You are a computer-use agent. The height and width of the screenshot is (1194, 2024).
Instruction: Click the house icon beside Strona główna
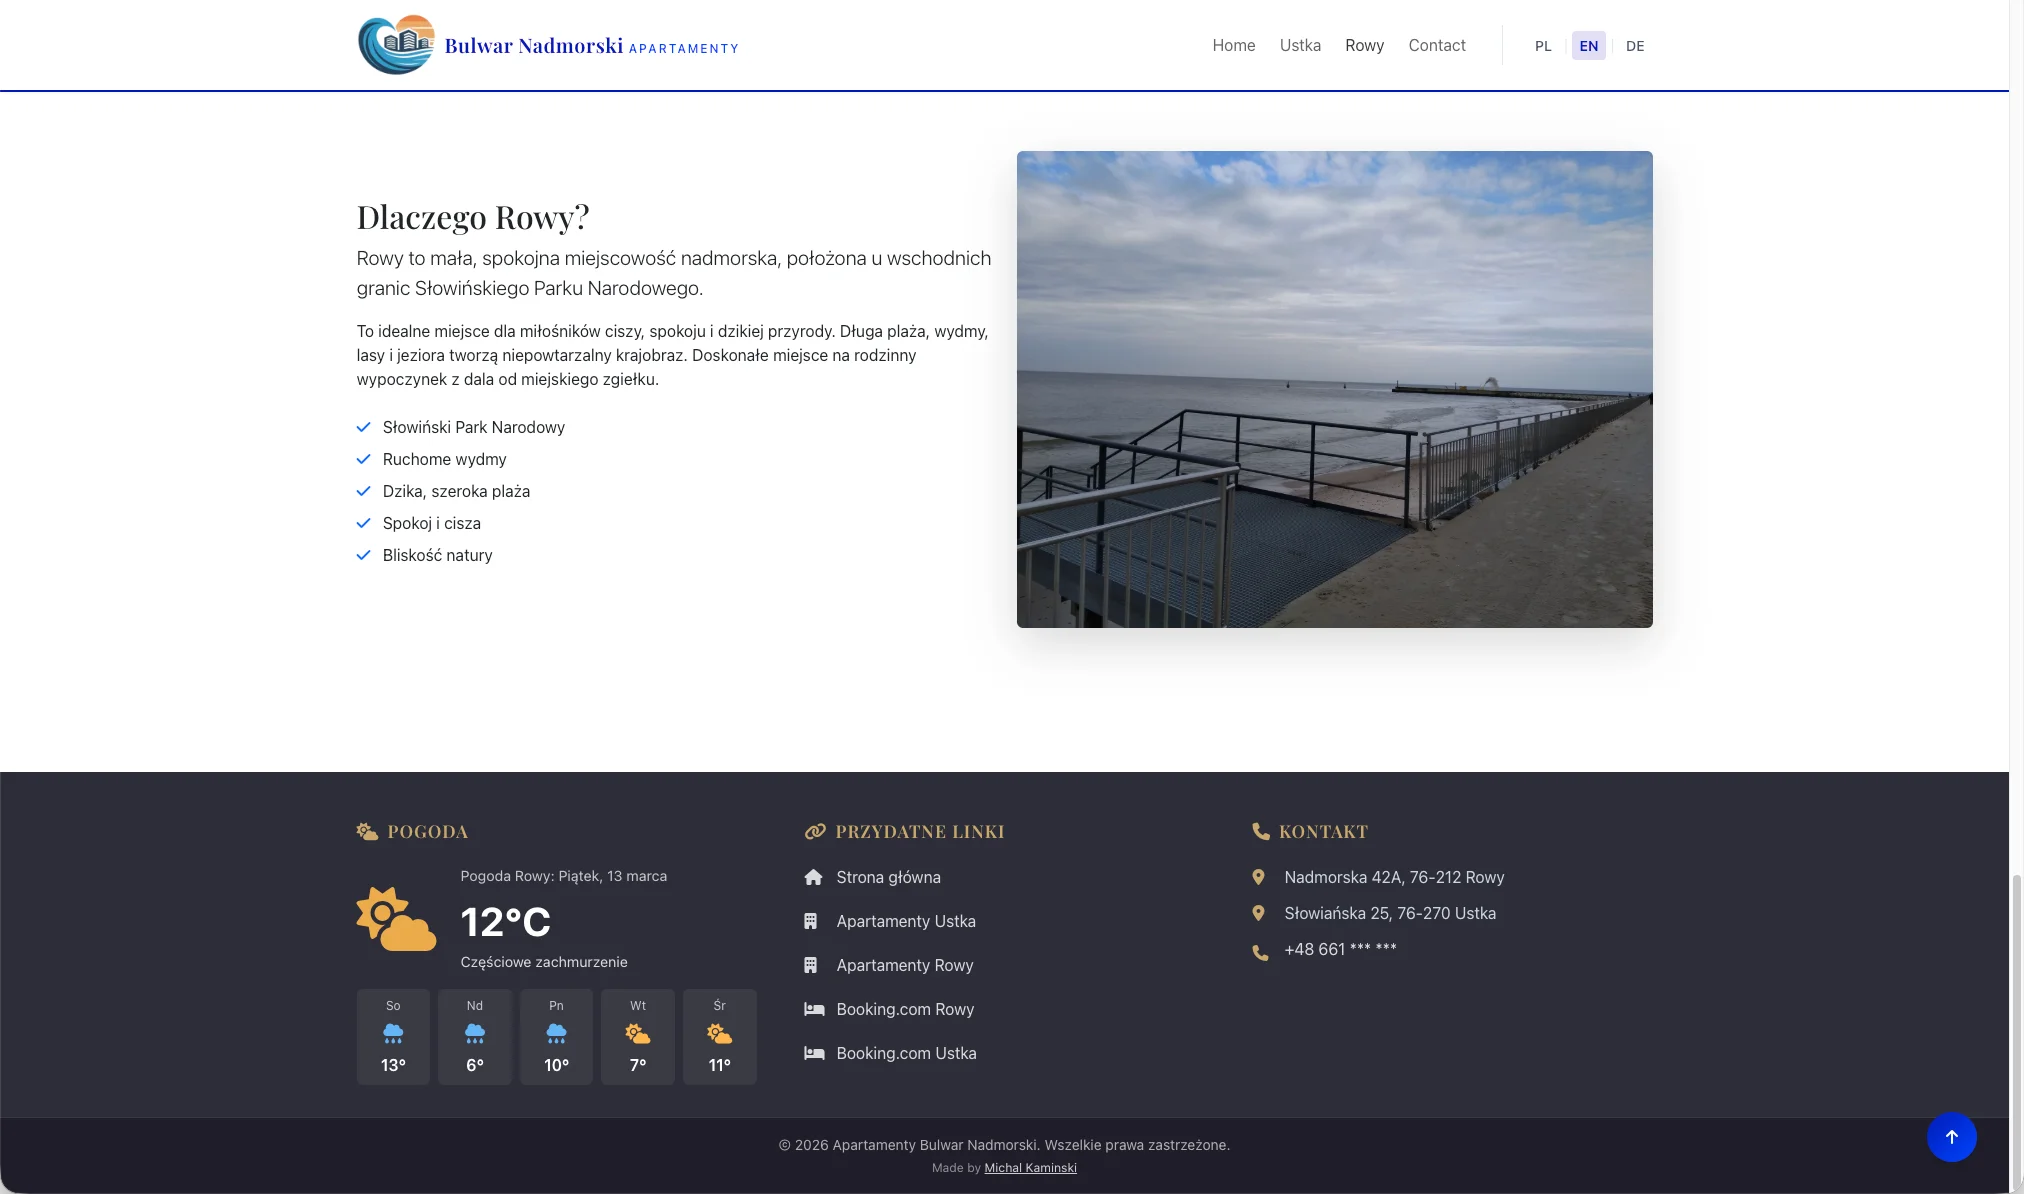point(813,877)
